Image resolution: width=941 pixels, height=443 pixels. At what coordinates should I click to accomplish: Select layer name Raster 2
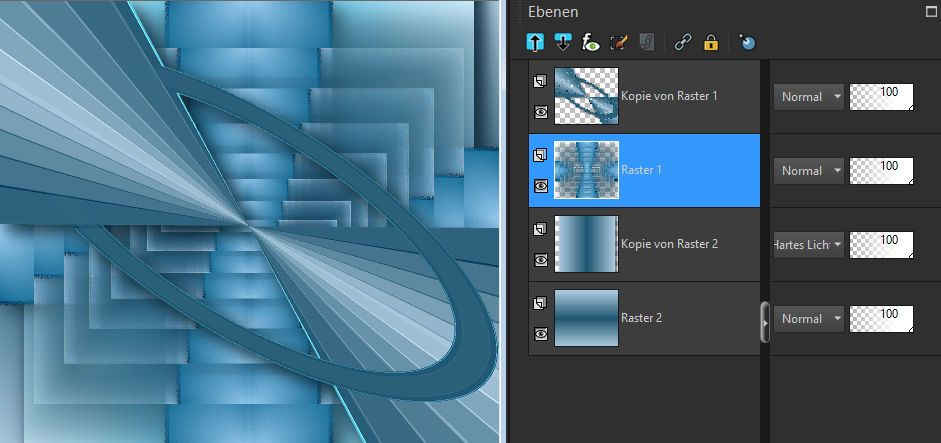tap(642, 318)
